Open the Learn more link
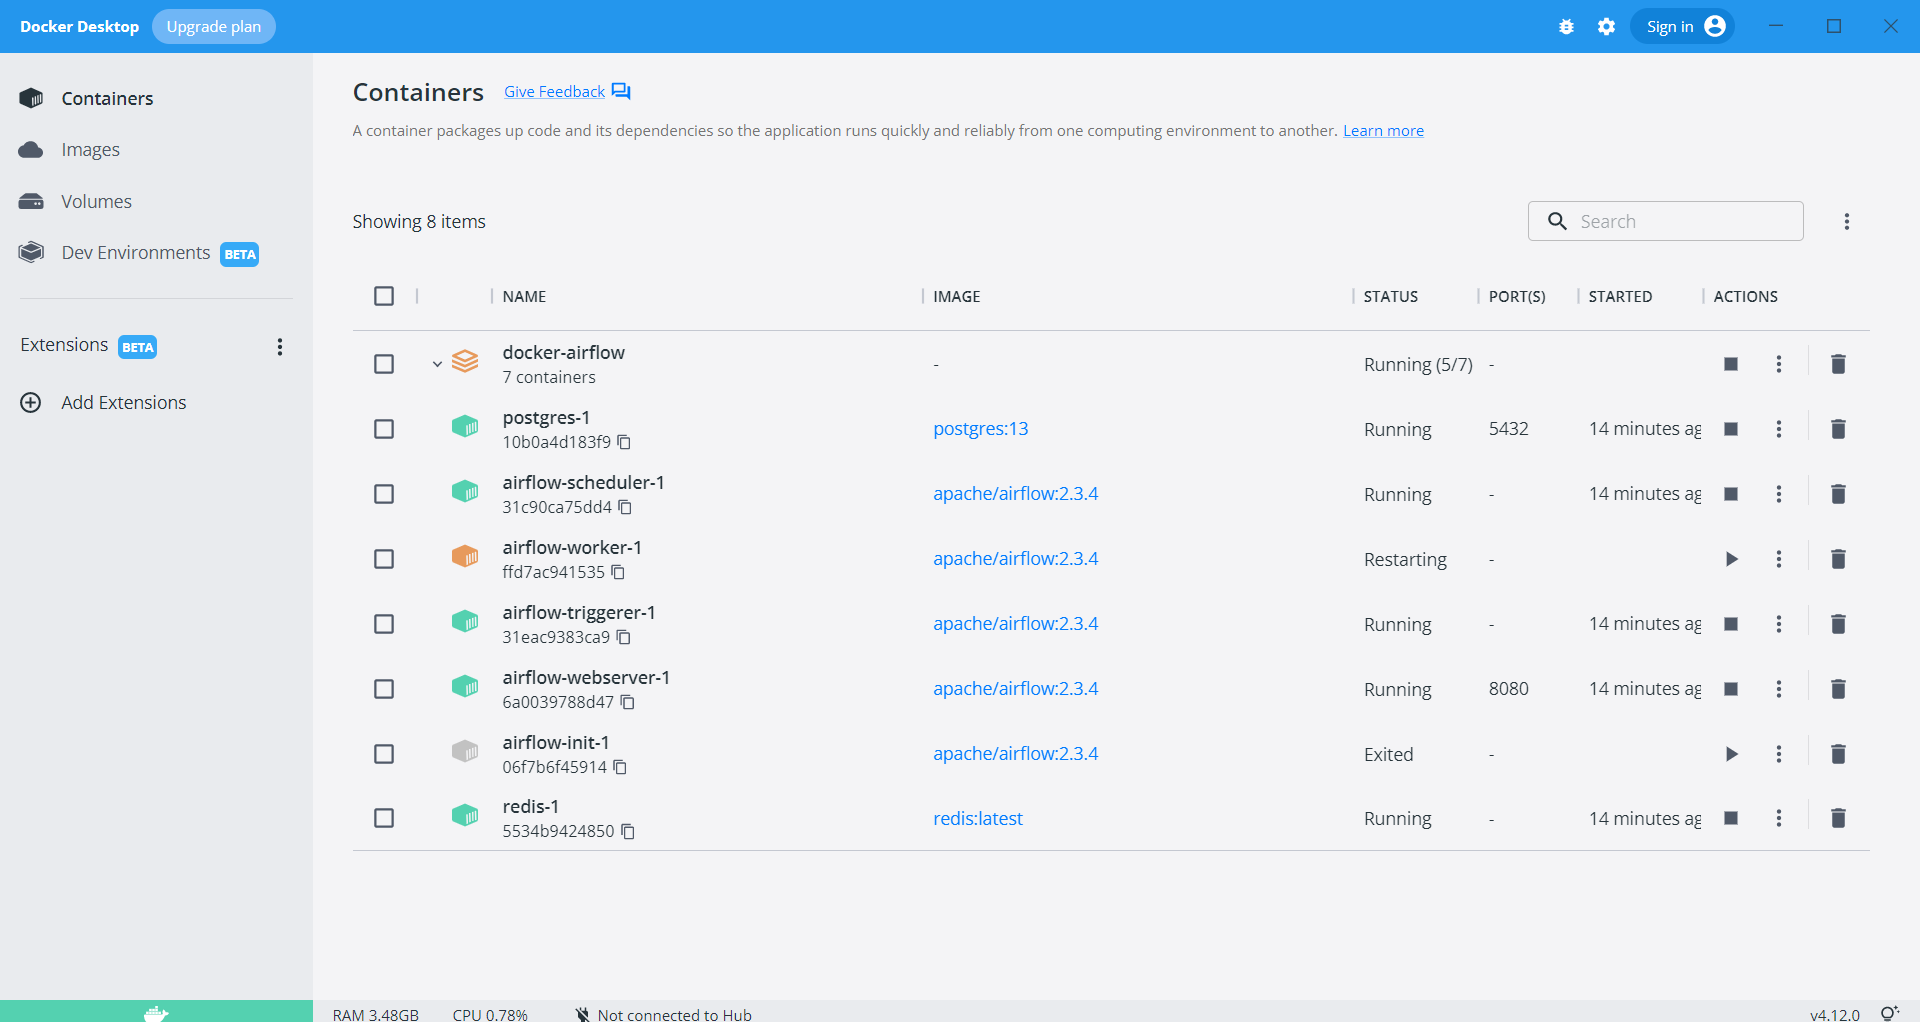 [x=1383, y=131]
